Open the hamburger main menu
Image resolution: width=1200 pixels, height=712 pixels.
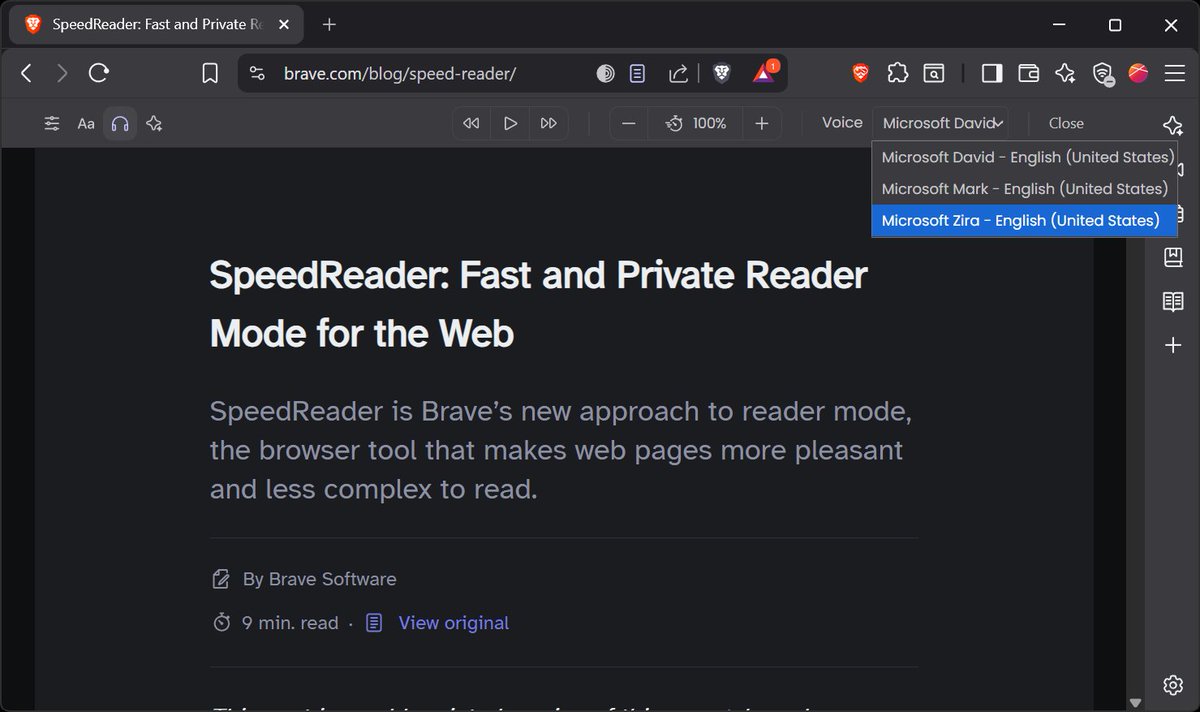pyautogui.click(x=1173, y=73)
